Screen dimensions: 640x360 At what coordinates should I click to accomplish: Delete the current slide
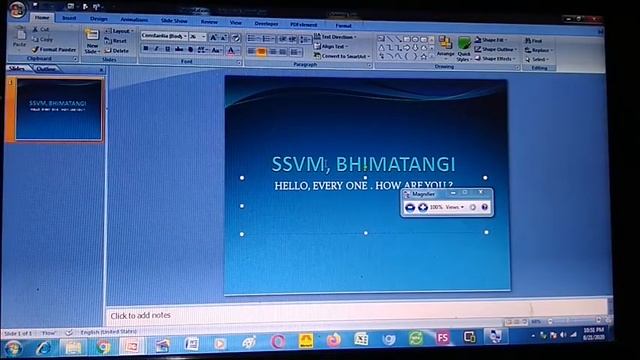click(x=117, y=51)
